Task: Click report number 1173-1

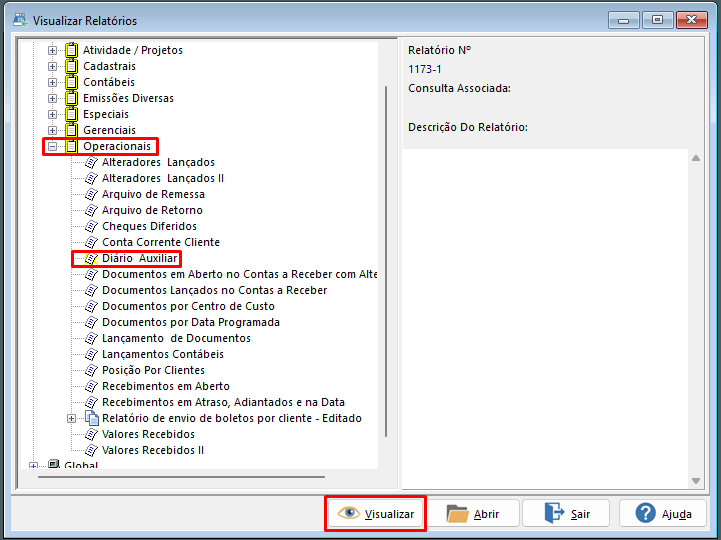Action: point(424,69)
